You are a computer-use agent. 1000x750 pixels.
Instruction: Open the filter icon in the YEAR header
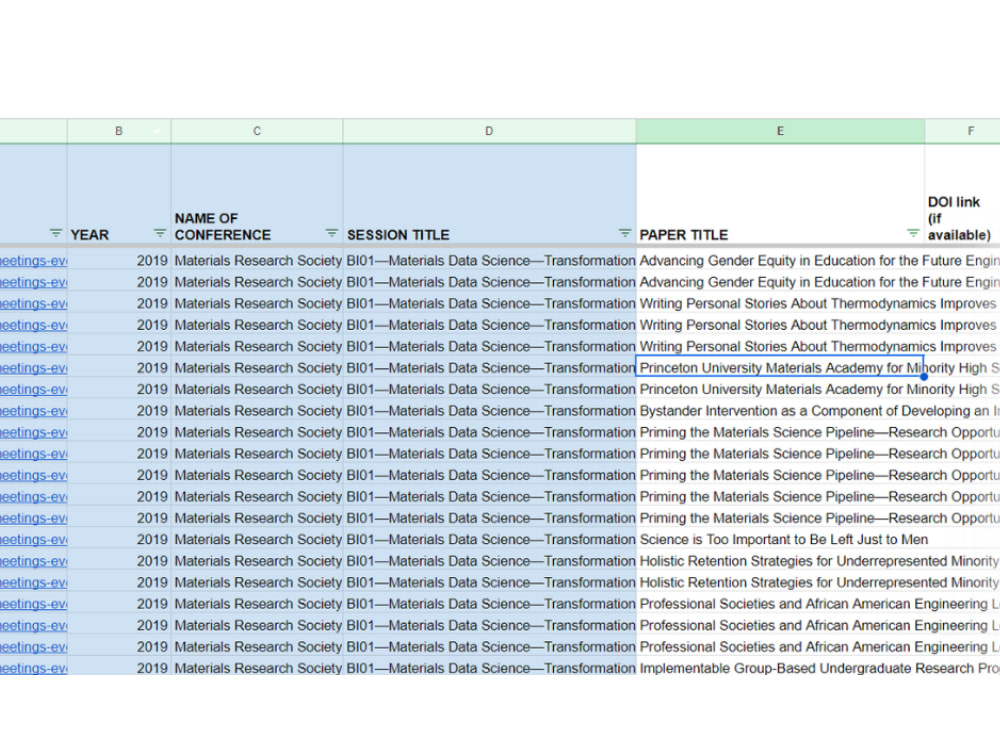159,233
